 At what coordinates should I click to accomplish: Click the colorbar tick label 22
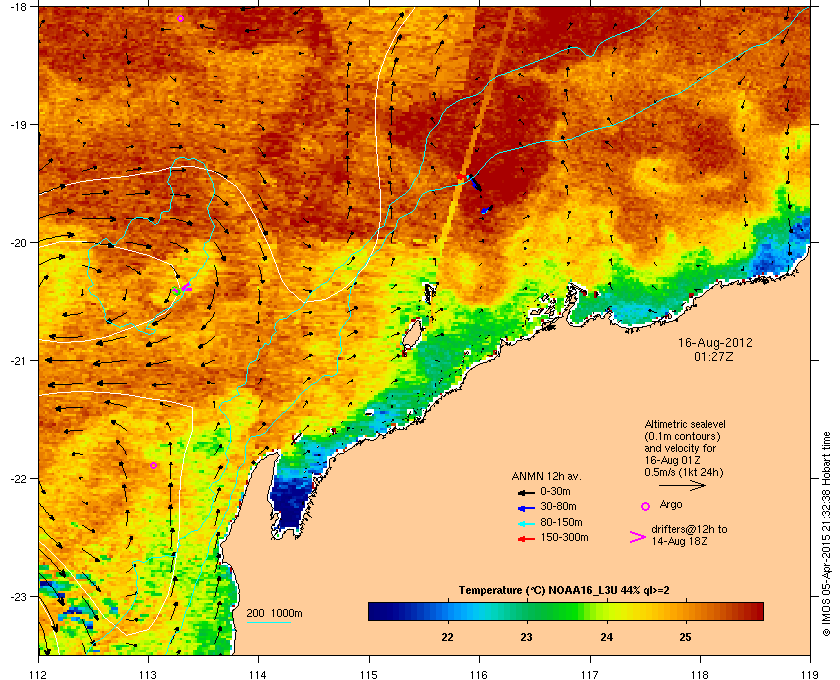[447, 637]
